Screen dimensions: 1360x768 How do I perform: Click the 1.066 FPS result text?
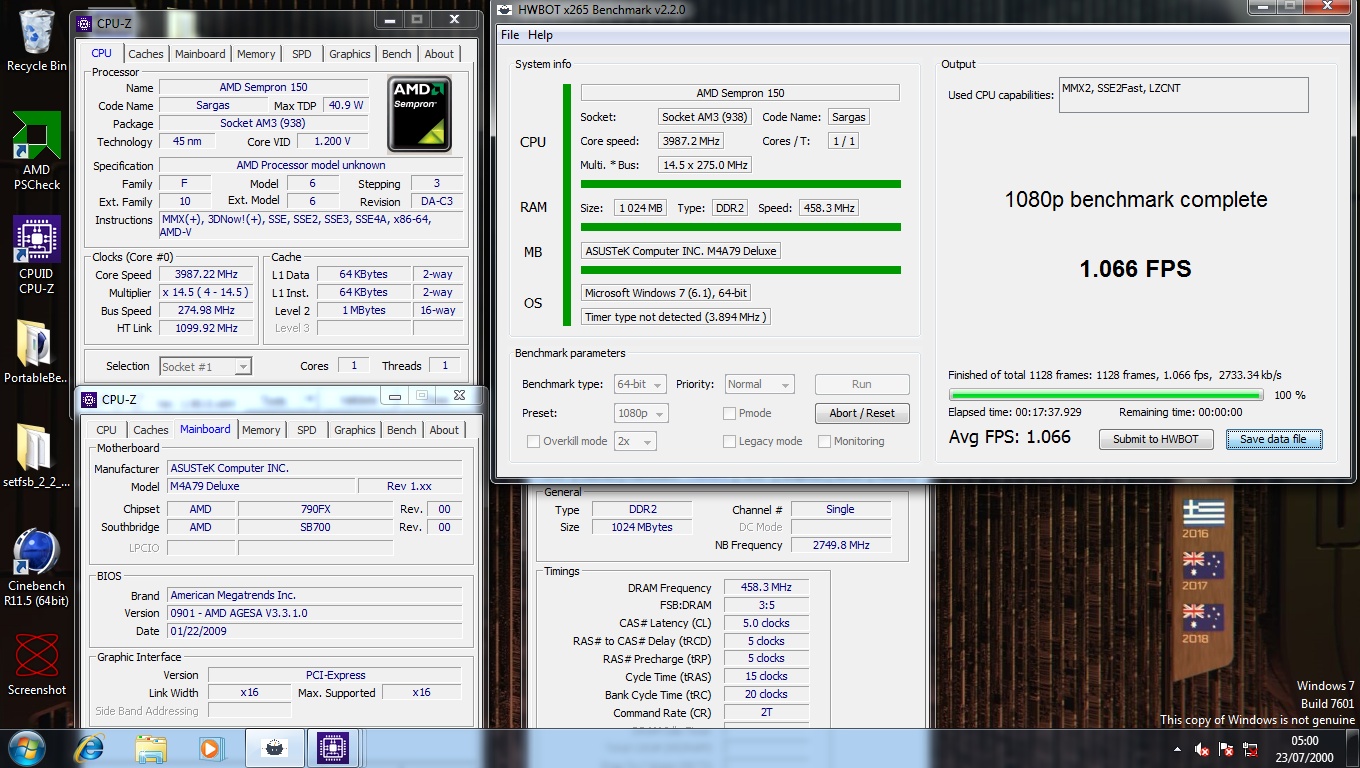1135,269
